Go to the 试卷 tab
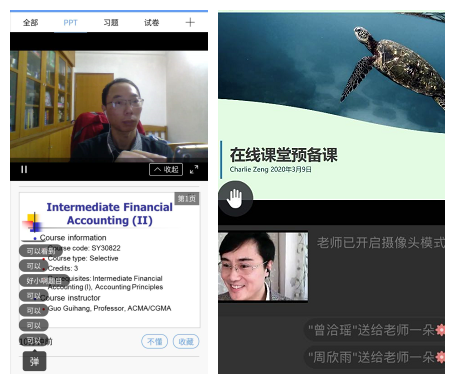This screenshot has width=455, height=384. click(151, 22)
